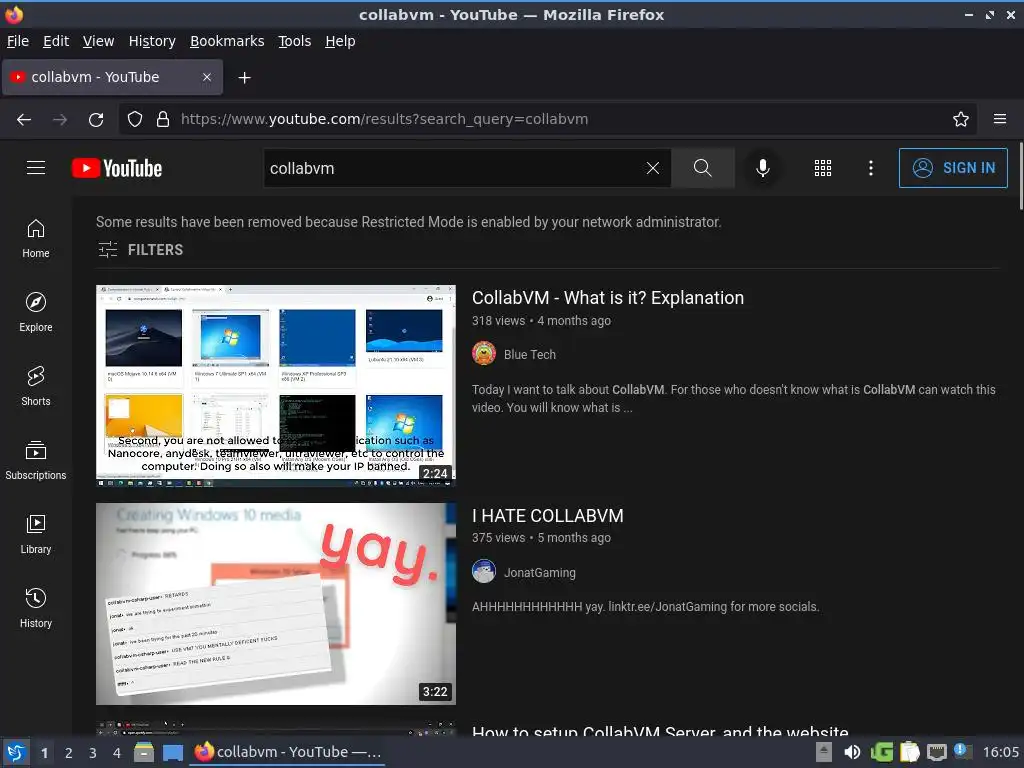Viewport: 1024px width, 768px height.
Task: Open 'How to setup CollabVM Server' title
Action: tap(660, 730)
